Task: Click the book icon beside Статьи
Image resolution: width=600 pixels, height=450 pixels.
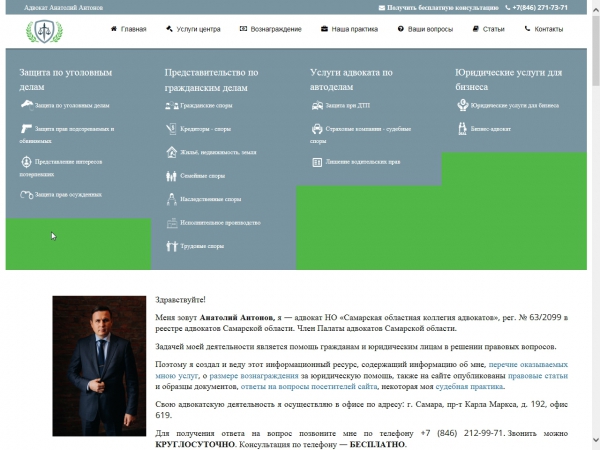Action: tap(476, 29)
